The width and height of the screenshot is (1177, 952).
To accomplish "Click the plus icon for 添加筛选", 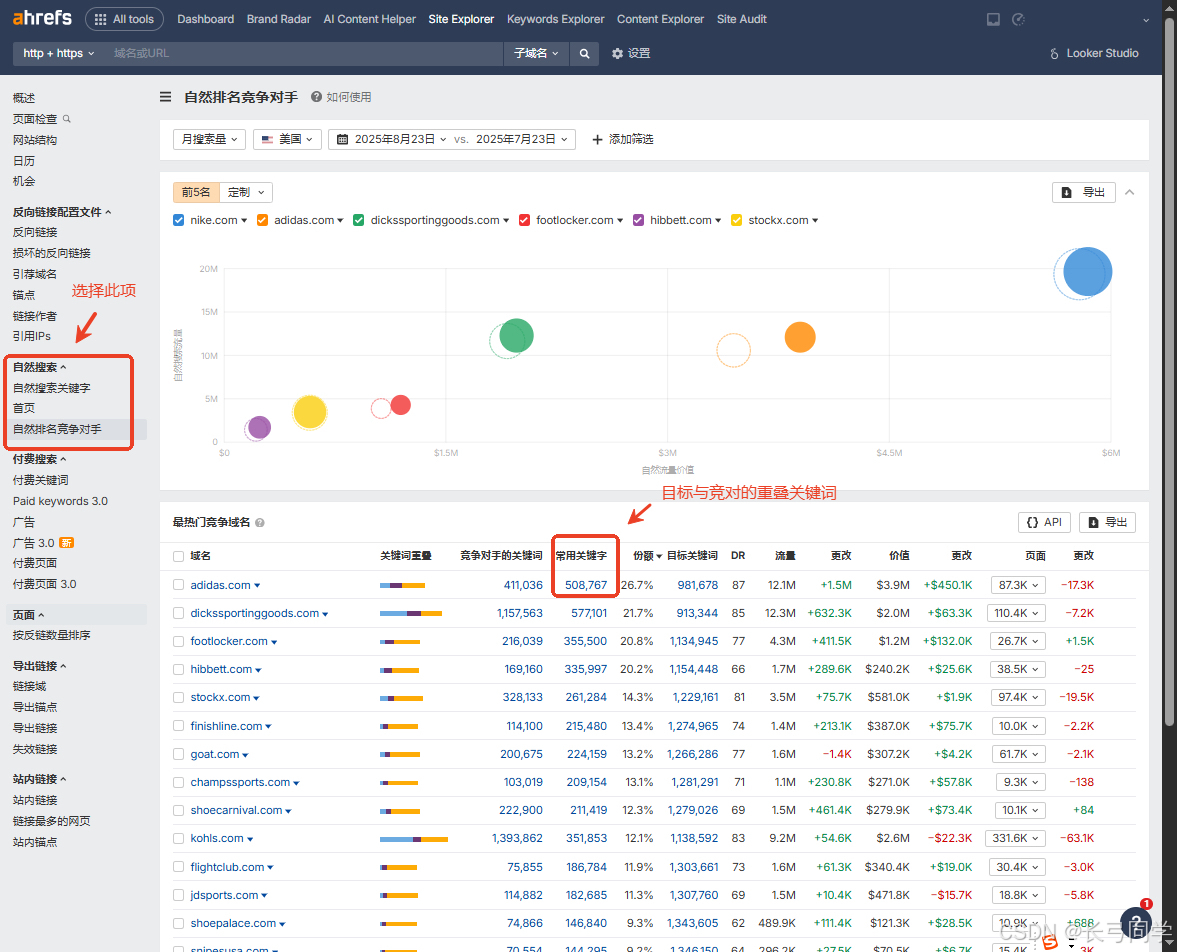I will [597, 140].
